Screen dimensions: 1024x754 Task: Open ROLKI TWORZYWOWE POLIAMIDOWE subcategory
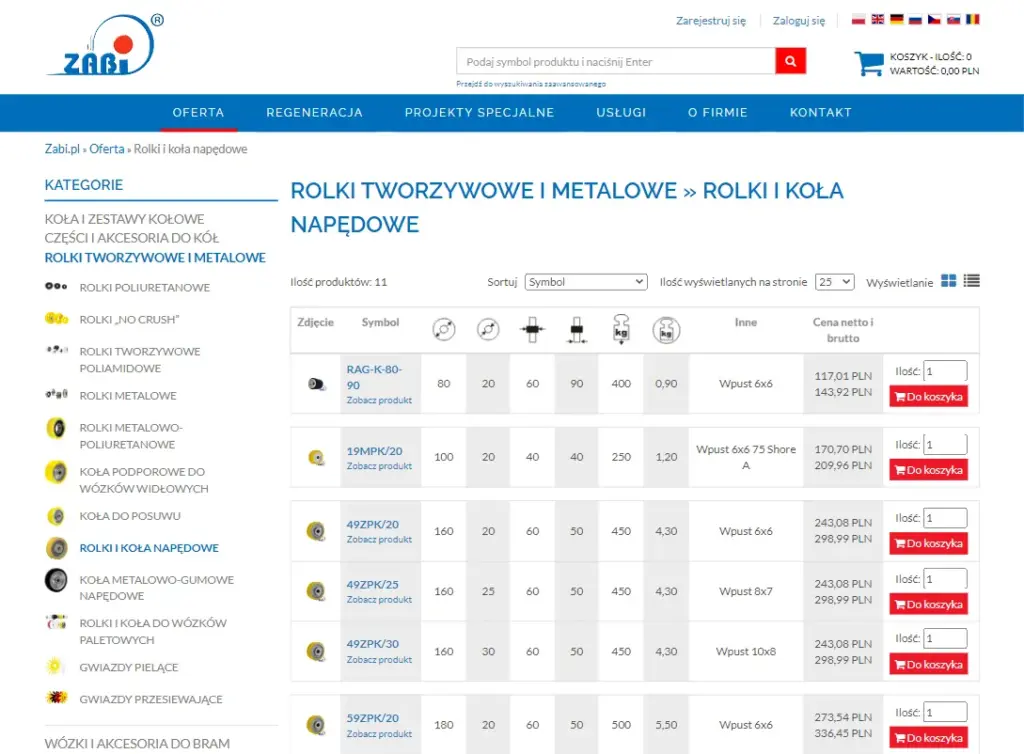(x=140, y=360)
